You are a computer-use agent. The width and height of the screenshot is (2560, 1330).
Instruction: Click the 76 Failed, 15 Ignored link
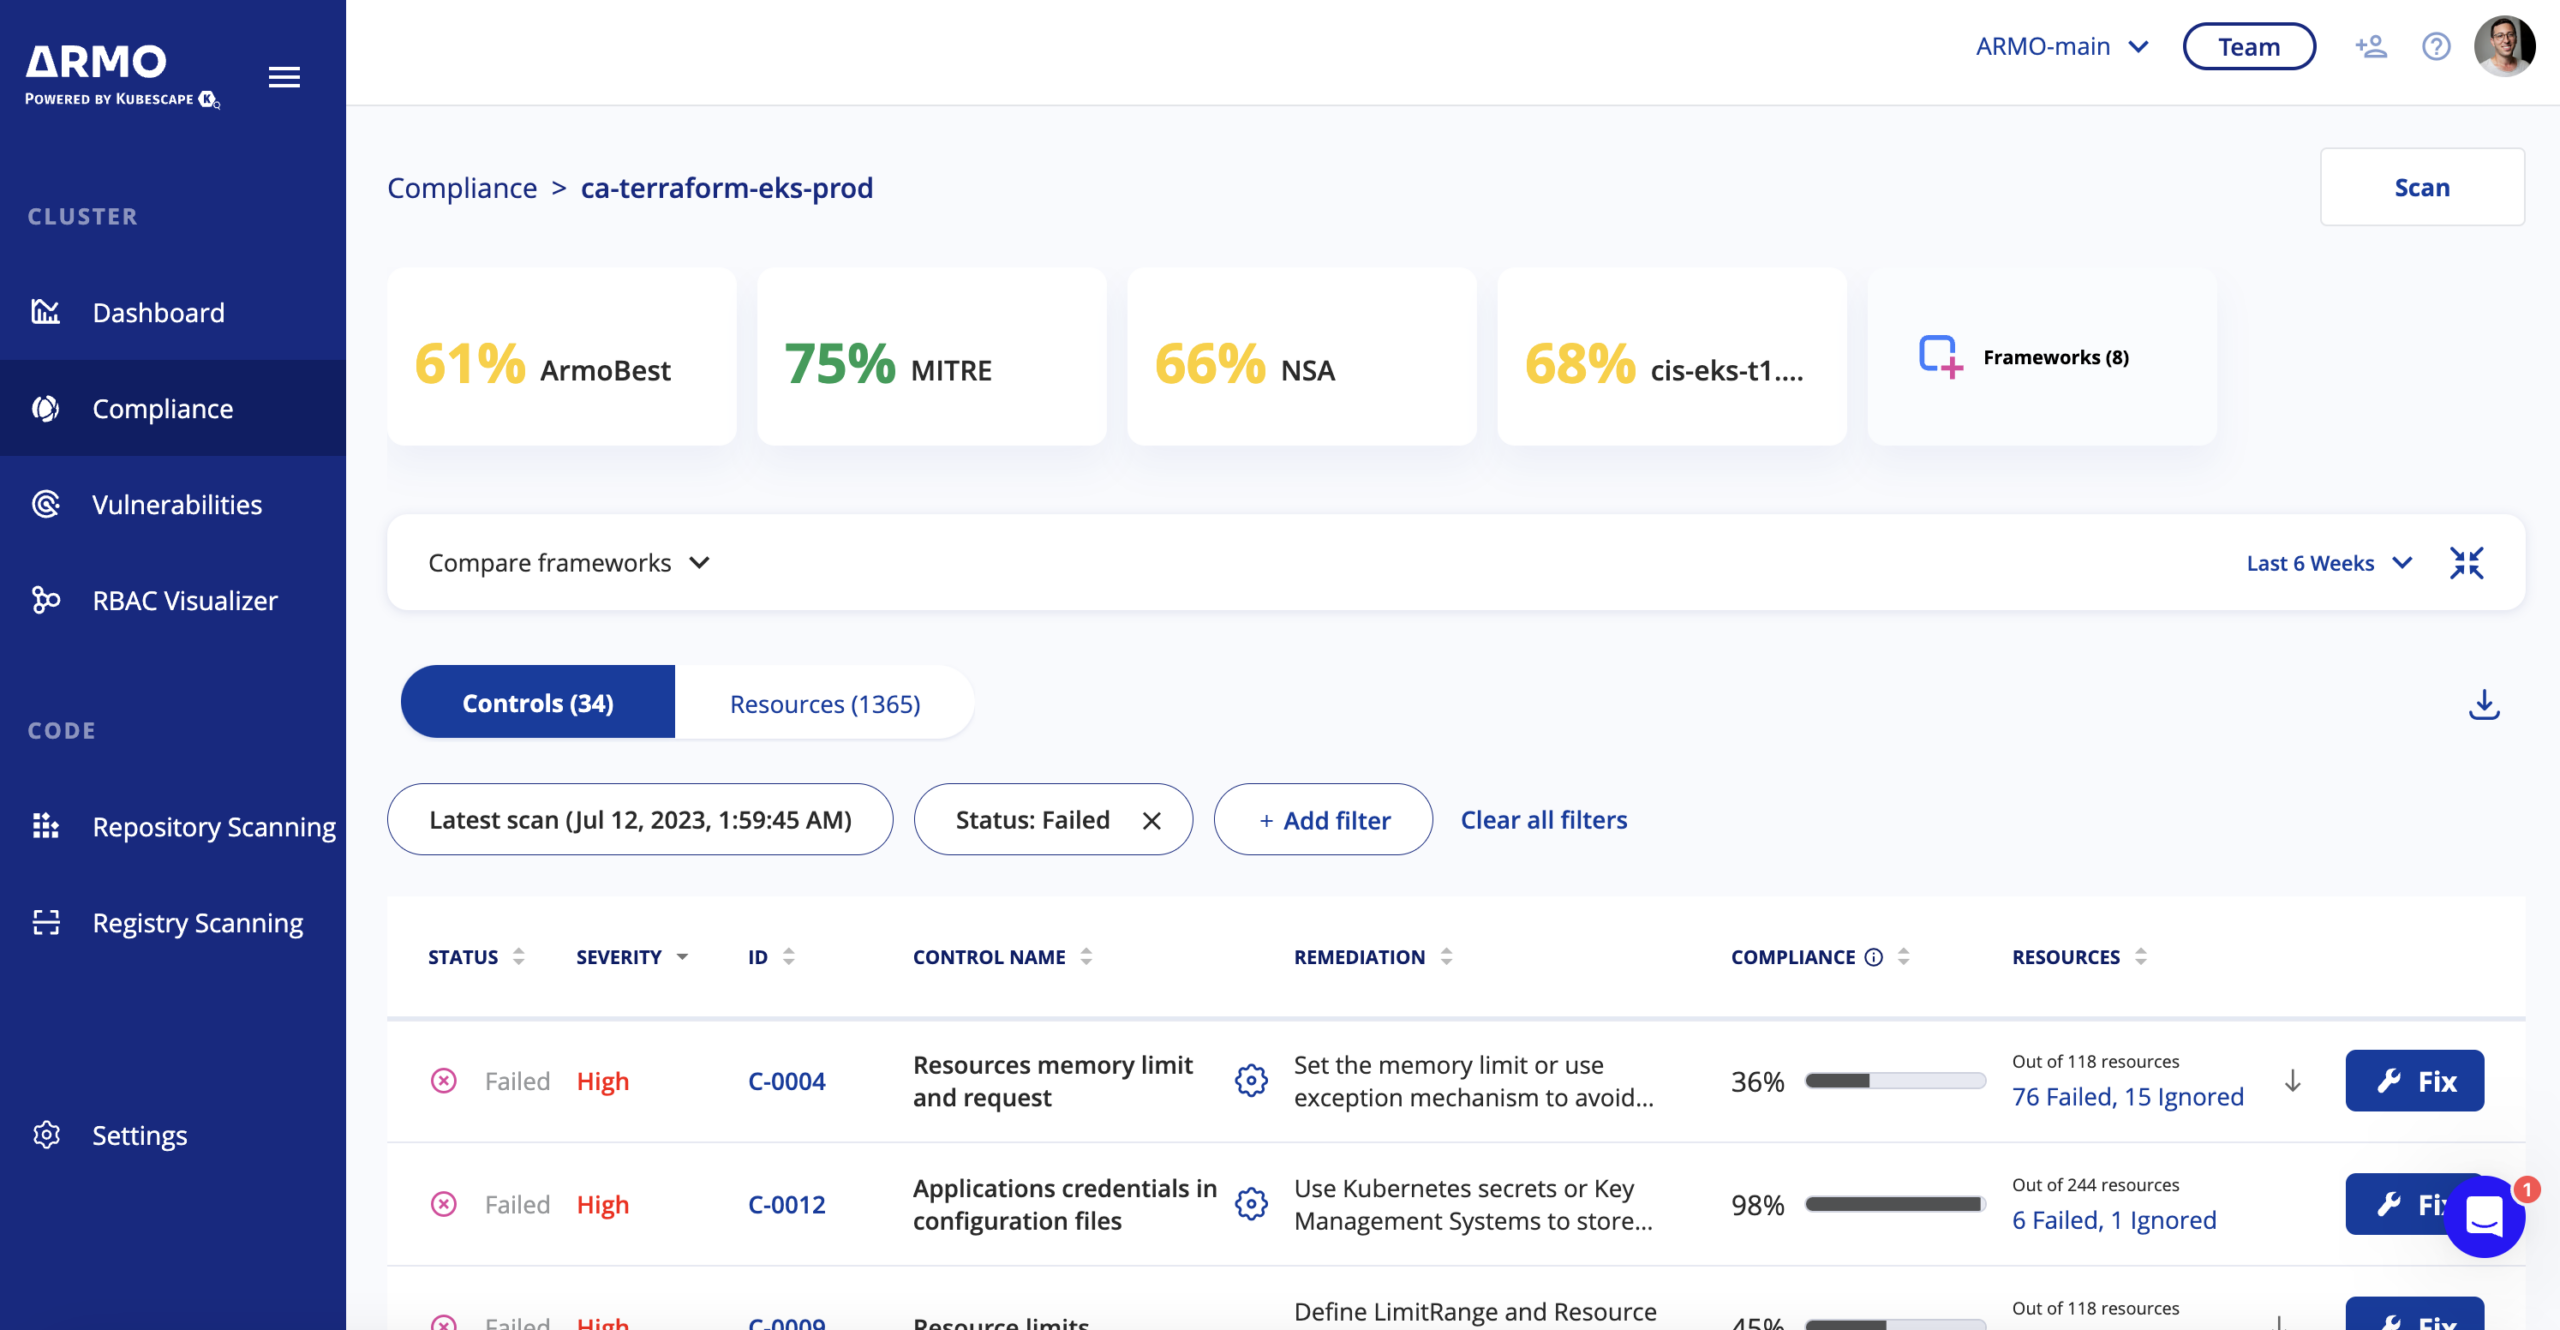(2127, 1097)
